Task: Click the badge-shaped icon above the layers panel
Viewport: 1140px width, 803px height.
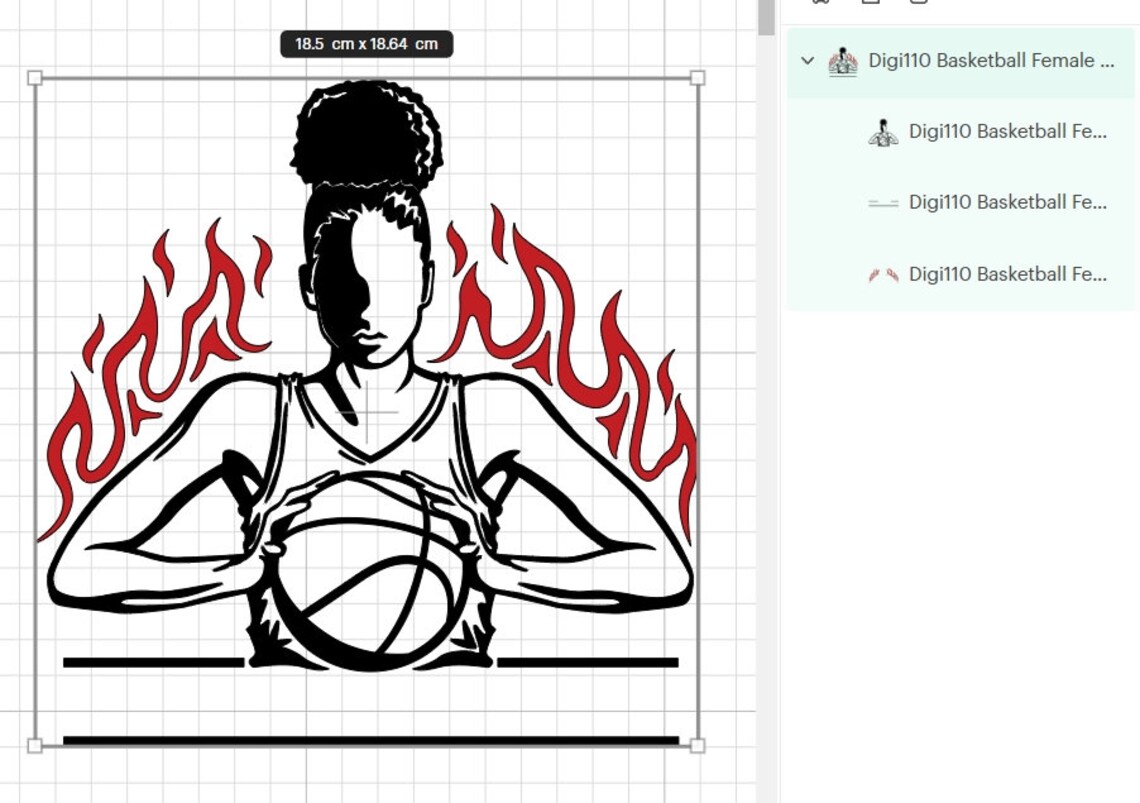Action: [x=822, y=3]
